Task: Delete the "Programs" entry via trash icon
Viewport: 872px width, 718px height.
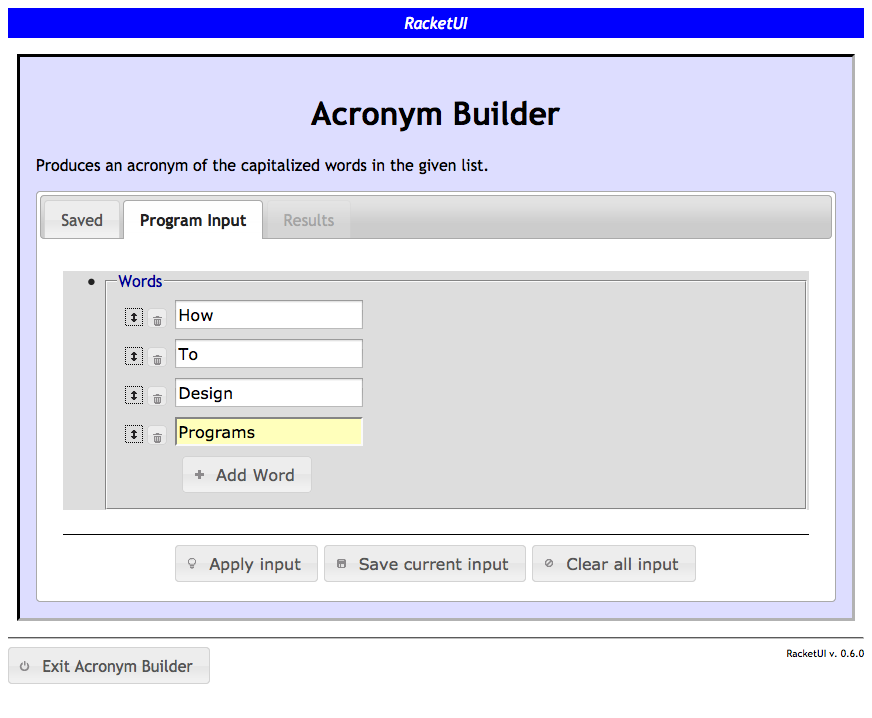Action: [x=157, y=437]
